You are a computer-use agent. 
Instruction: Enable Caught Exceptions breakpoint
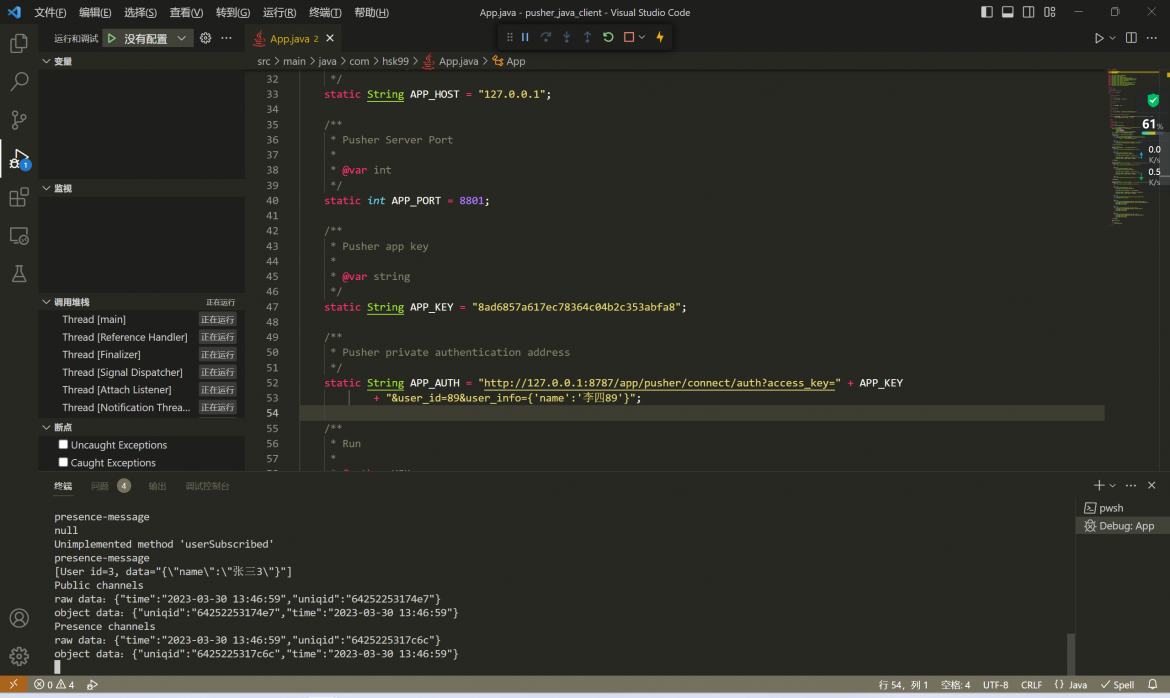pyautogui.click(x=63, y=462)
